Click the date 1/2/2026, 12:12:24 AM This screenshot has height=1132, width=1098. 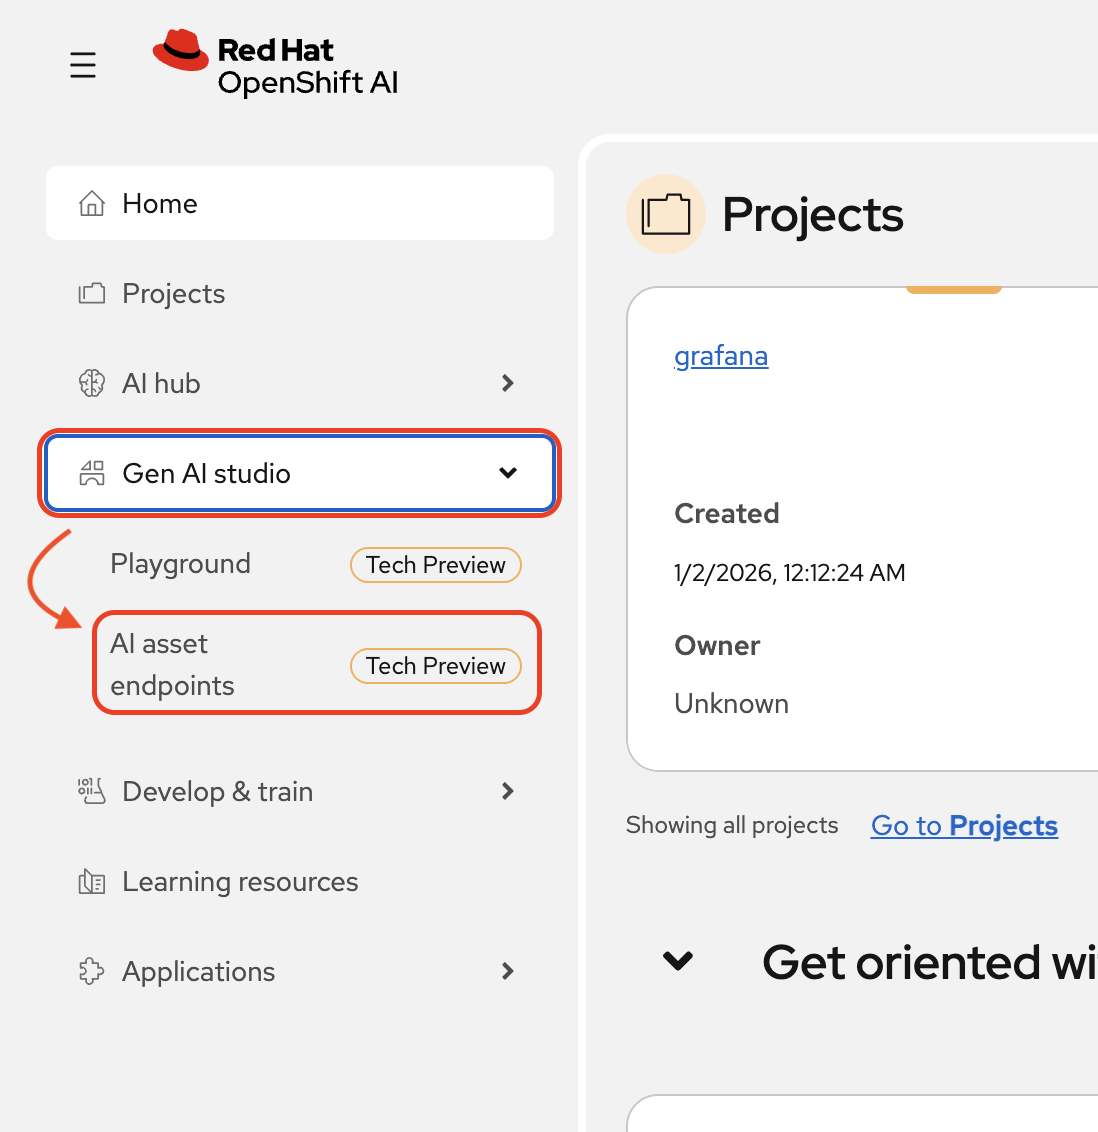click(x=789, y=573)
